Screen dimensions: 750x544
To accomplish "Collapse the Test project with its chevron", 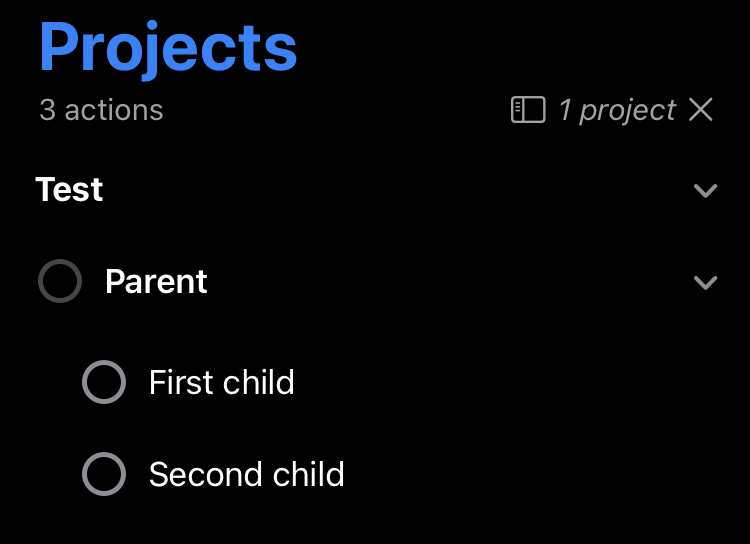I will tap(706, 190).
